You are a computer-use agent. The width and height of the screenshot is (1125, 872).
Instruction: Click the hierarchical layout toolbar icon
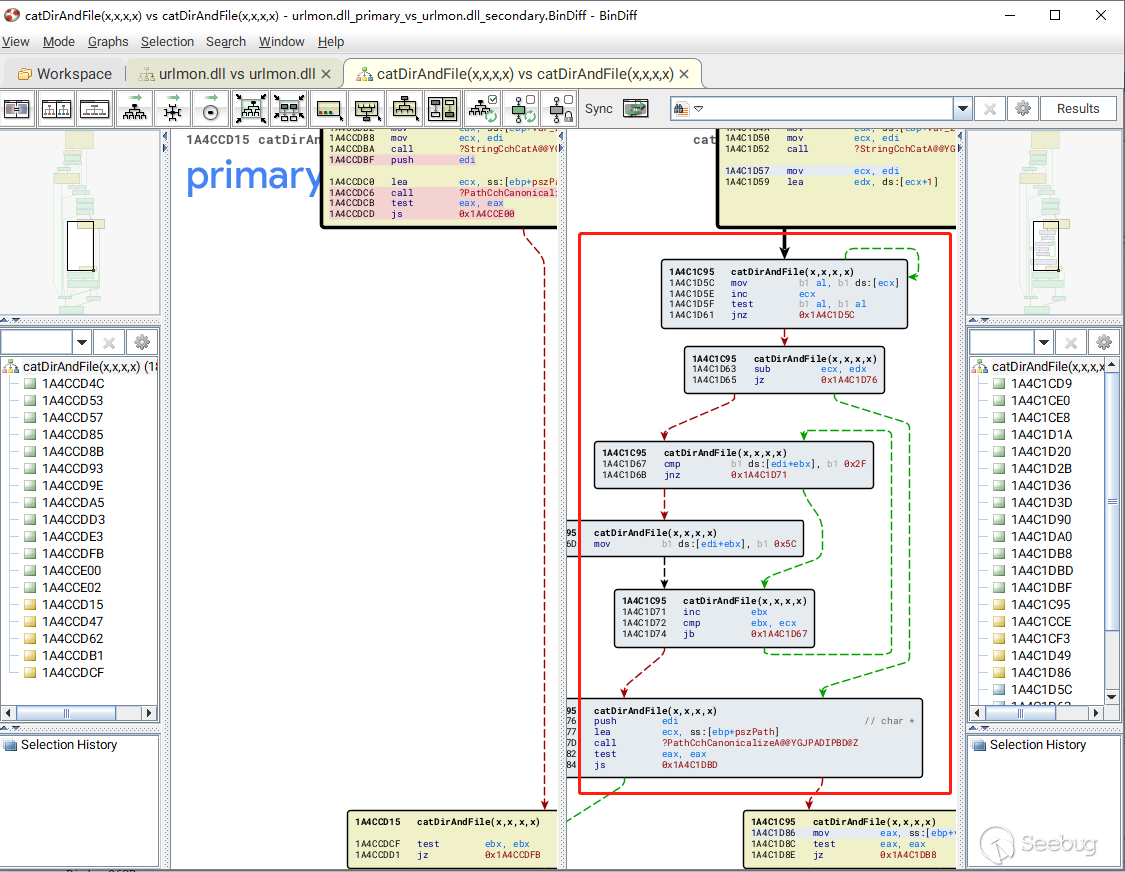(x=134, y=109)
